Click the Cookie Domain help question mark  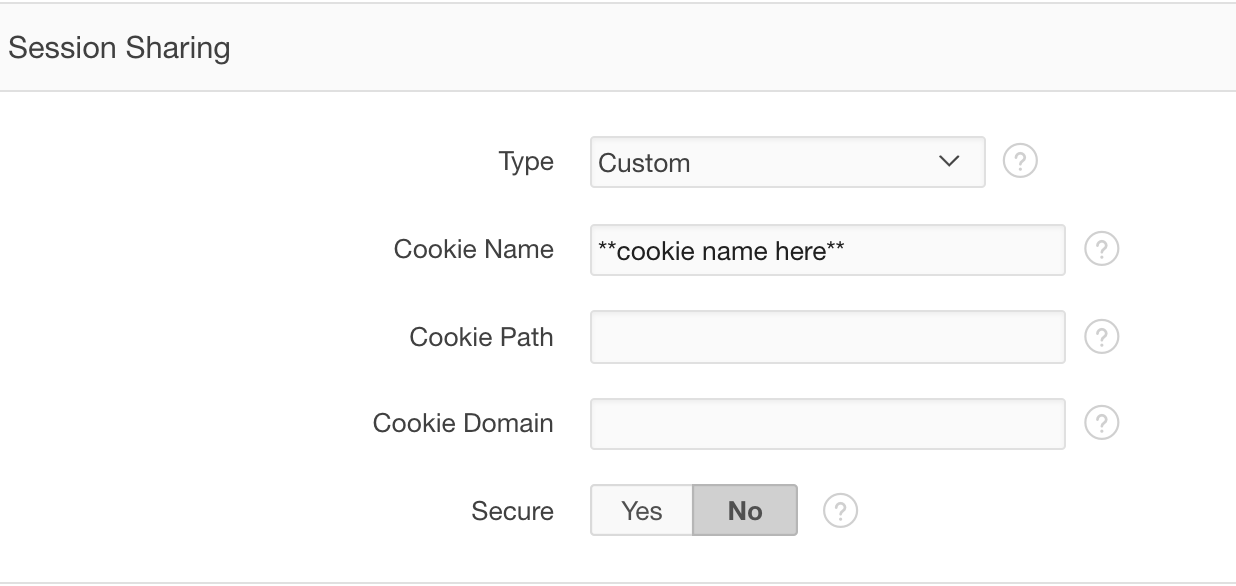(1101, 423)
